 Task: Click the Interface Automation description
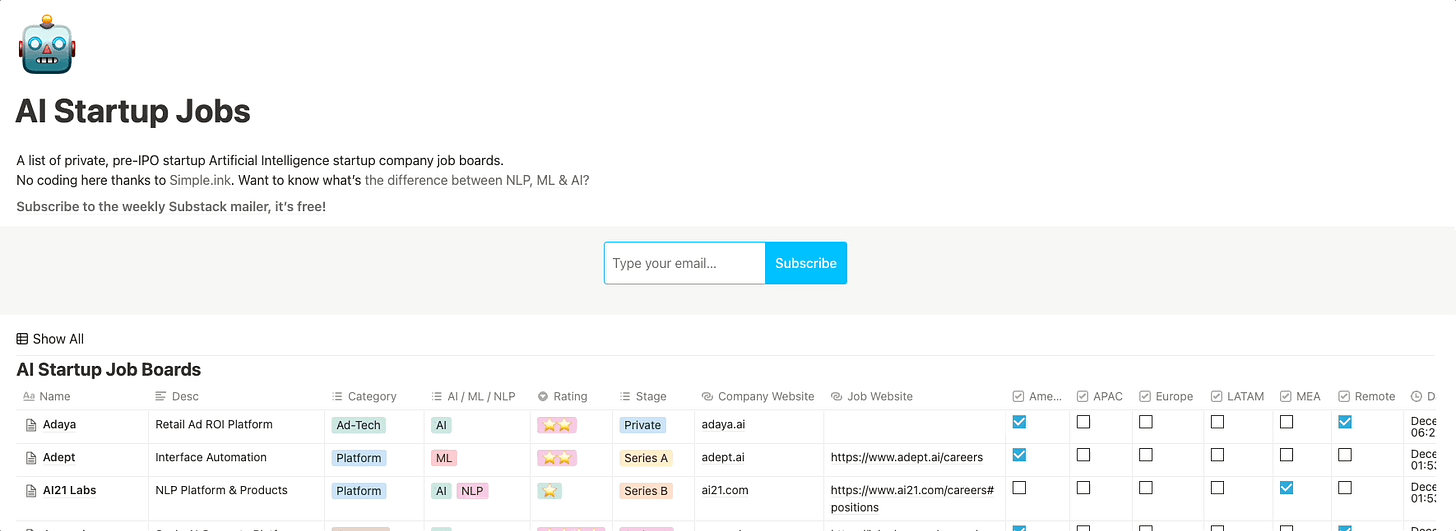(x=211, y=458)
